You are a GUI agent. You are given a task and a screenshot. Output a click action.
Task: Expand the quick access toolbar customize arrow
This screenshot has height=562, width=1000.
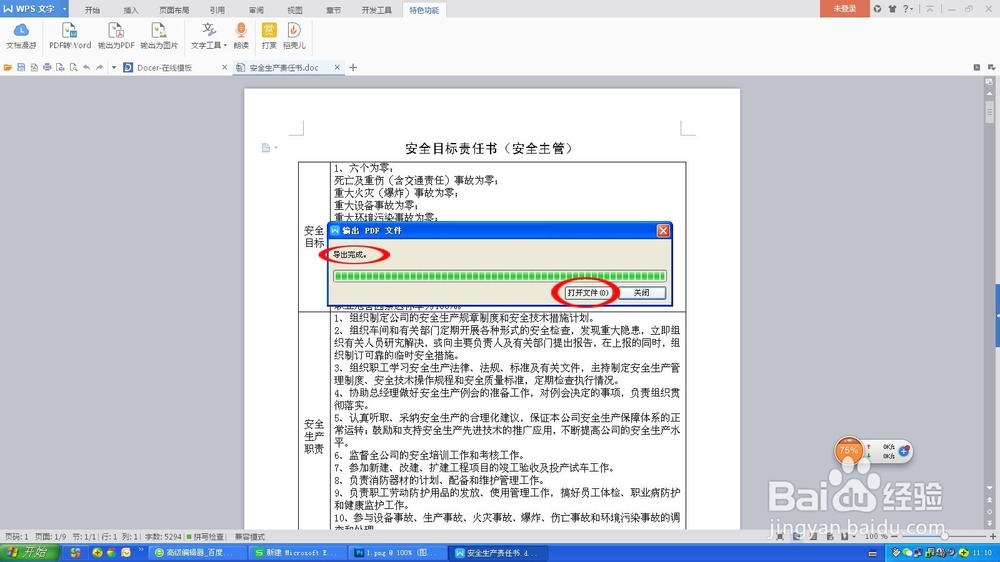point(114,68)
